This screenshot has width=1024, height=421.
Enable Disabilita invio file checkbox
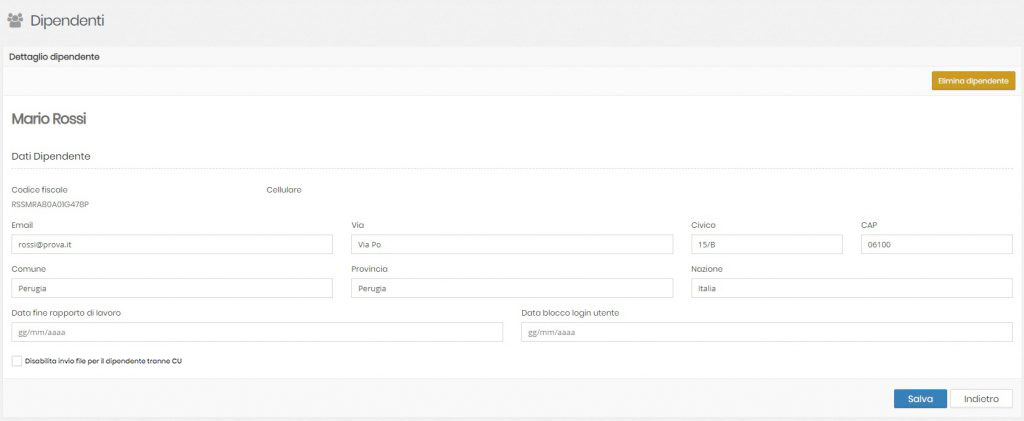click(x=16, y=361)
